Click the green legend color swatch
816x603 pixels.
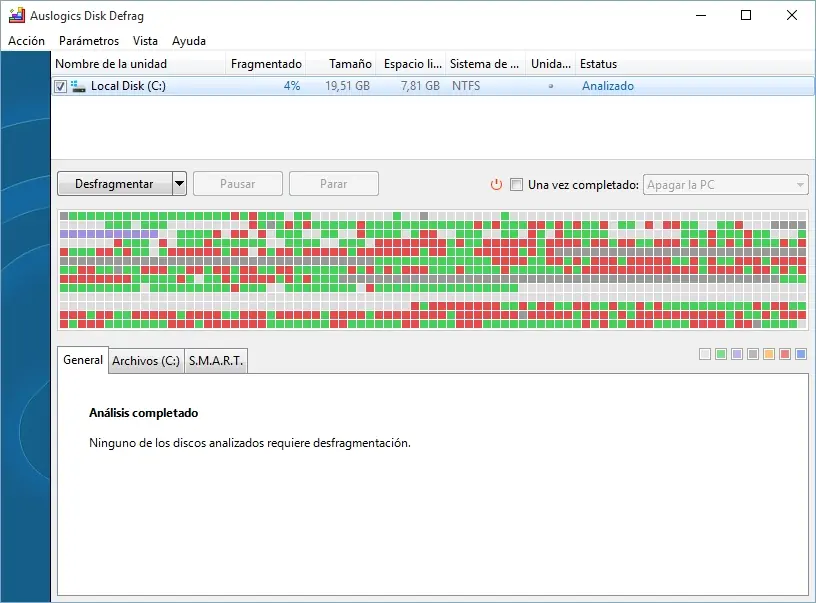coord(721,354)
